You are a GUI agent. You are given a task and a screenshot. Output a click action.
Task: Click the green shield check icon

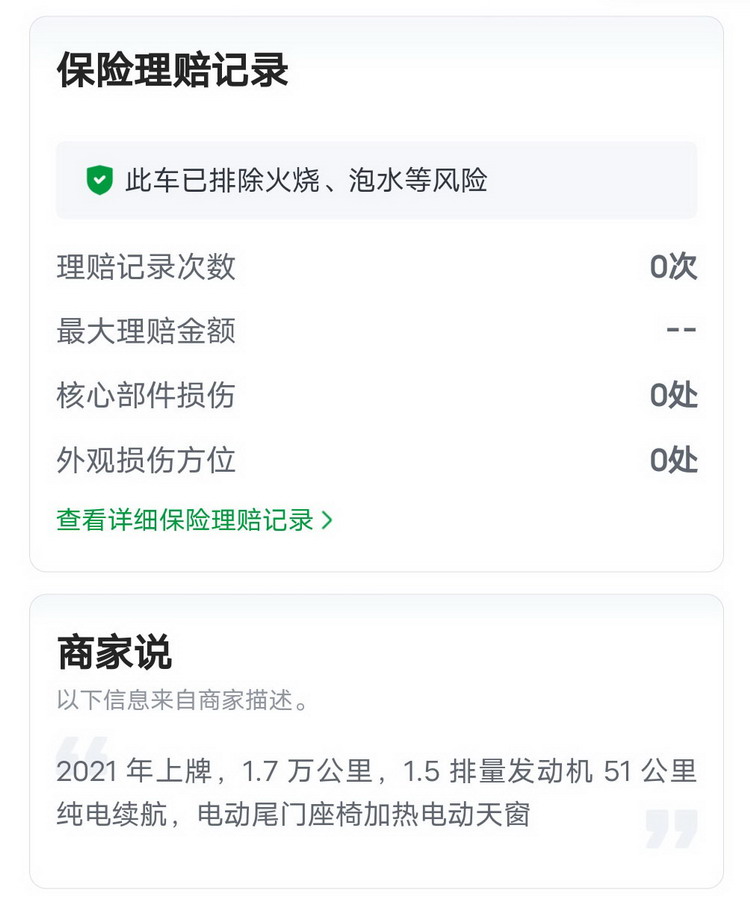pyautogui.click(x=99, y=181)
